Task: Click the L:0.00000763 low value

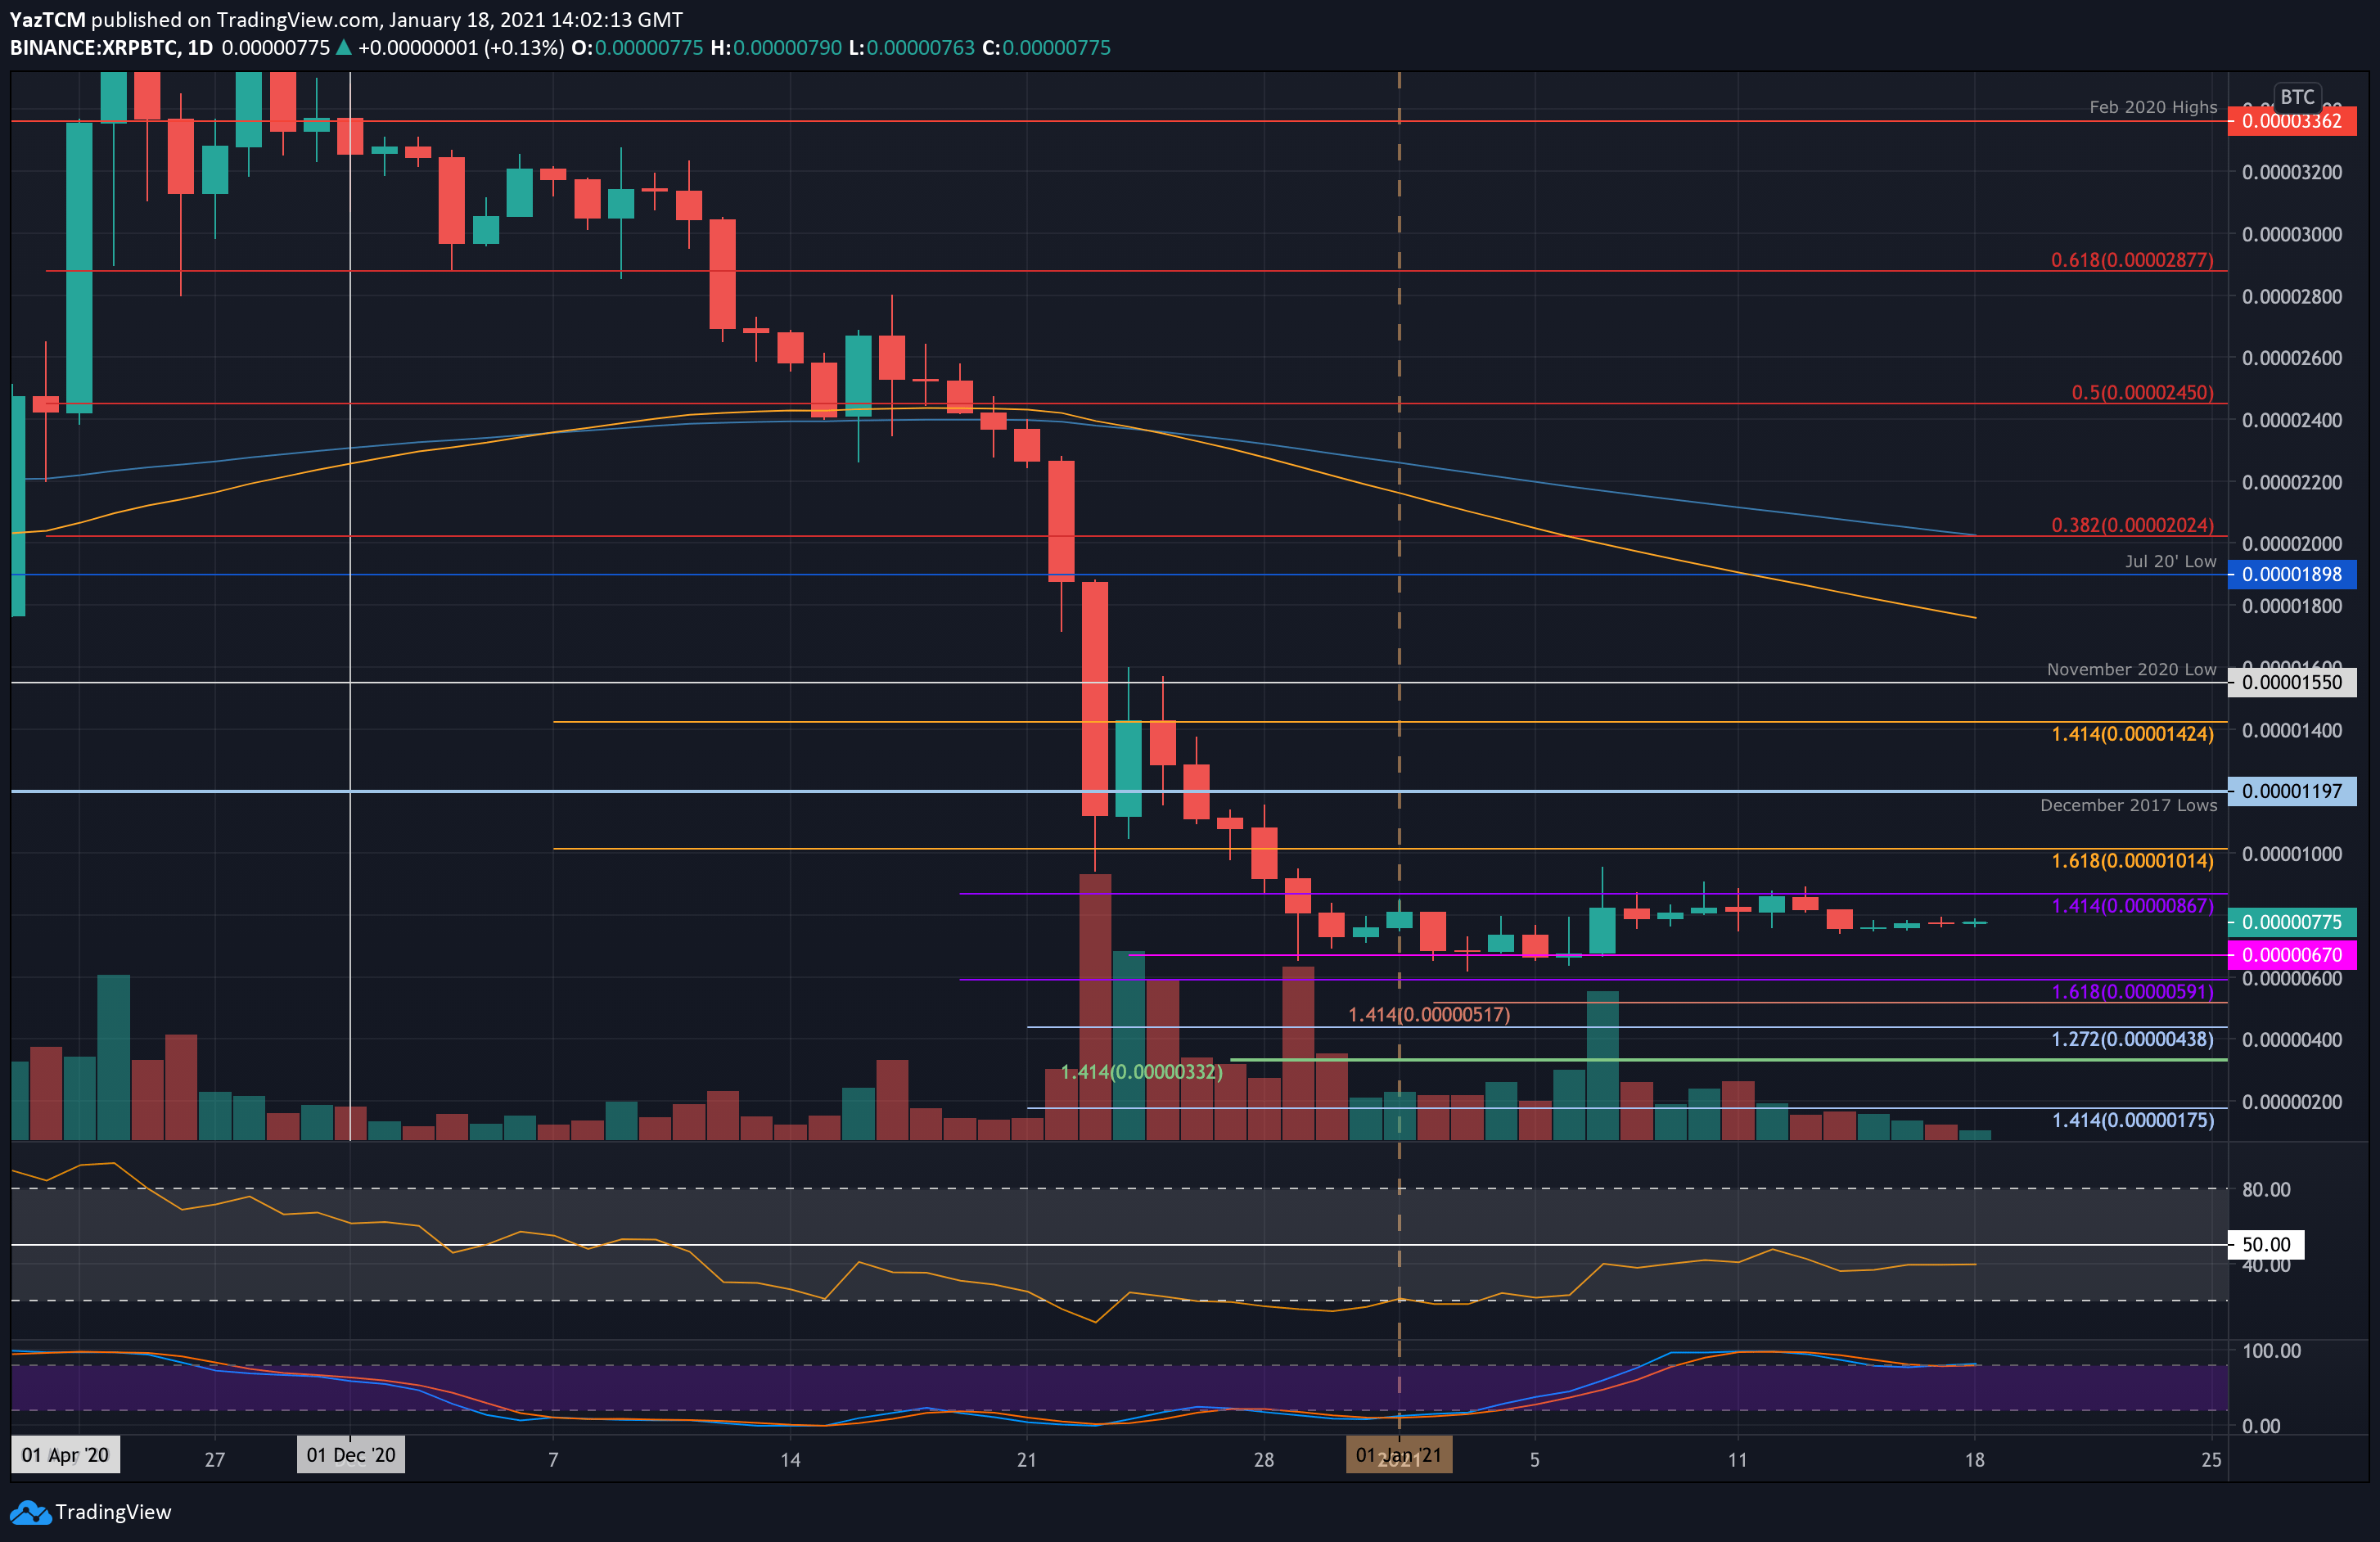Action: pos(911,48)
